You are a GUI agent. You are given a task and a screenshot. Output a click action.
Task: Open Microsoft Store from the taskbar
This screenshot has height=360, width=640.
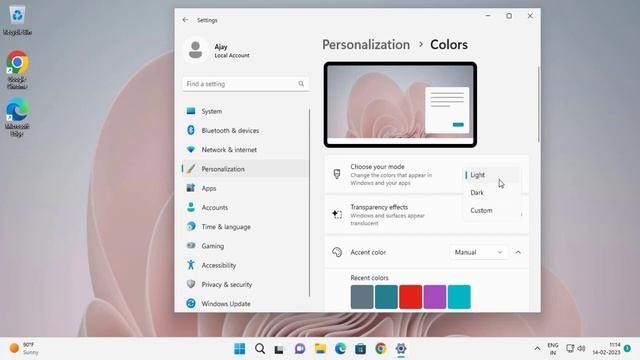[x=360, y=349]
